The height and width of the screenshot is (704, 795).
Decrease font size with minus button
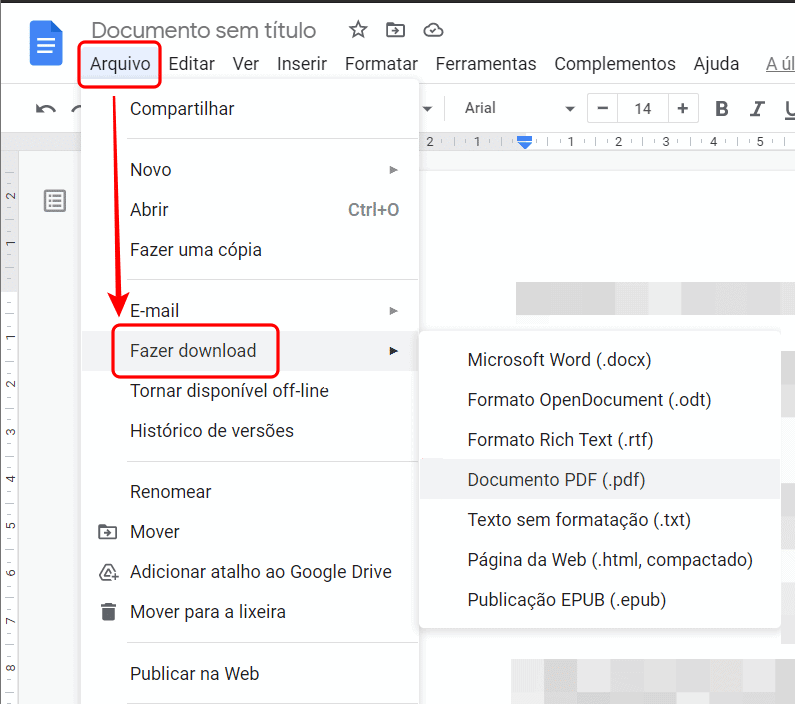pos(602,108)
